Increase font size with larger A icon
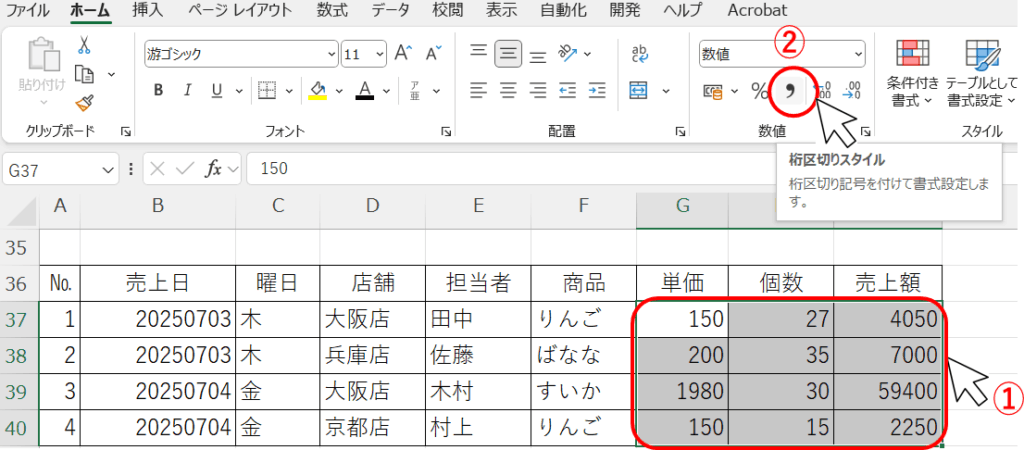Image resolution: width=1024 pixels, height=450 pixels. 403,53
